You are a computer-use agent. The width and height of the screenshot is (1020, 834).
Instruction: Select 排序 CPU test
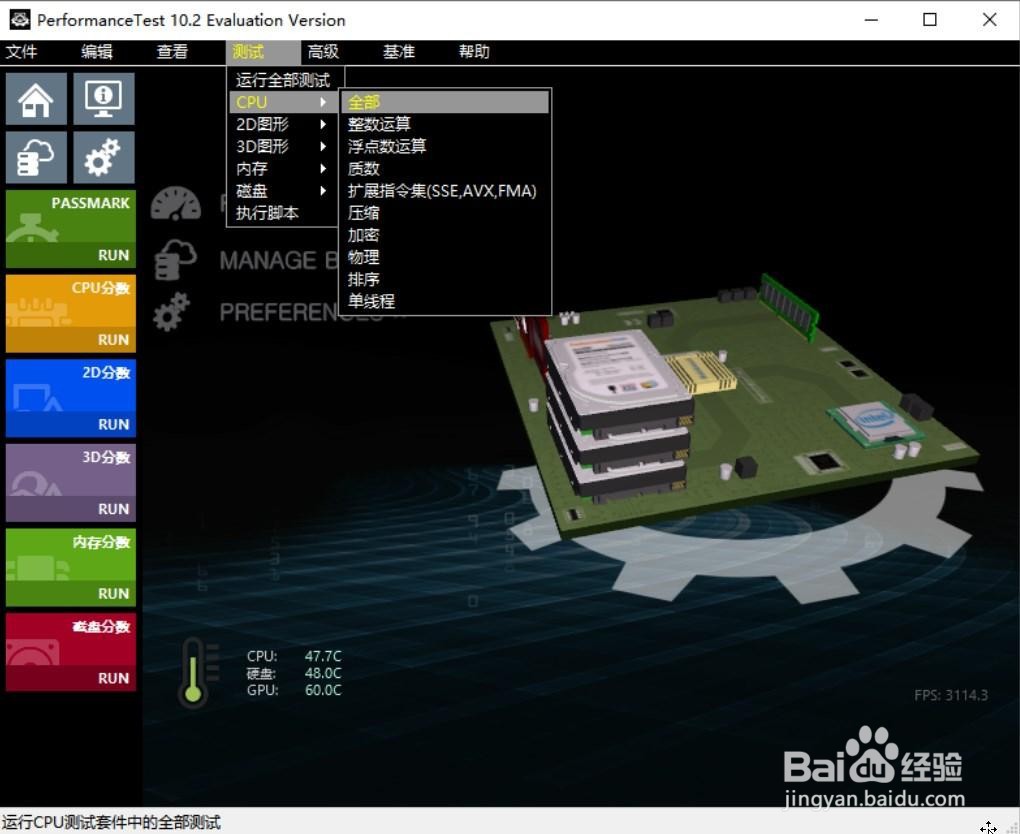pyautogui.click(x=446, y=279)
